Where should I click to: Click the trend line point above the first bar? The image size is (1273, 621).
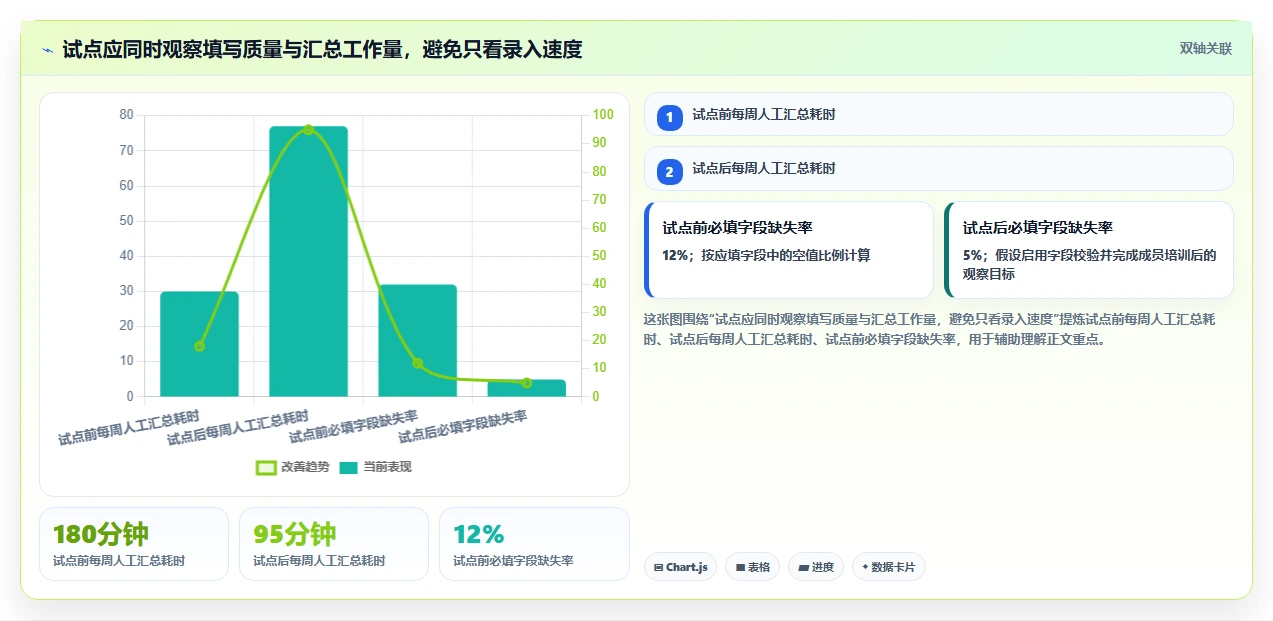(199, 346)
